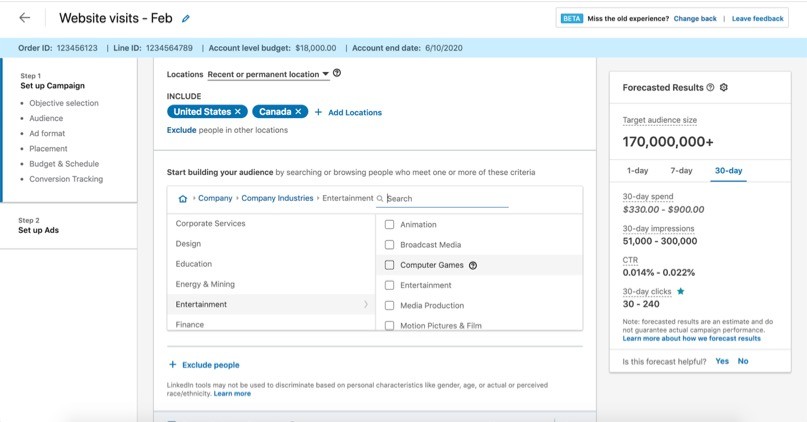Tick the Broadcast Media checkbox
The height and width of the screenshot is (422, 807).
[390, 245]
